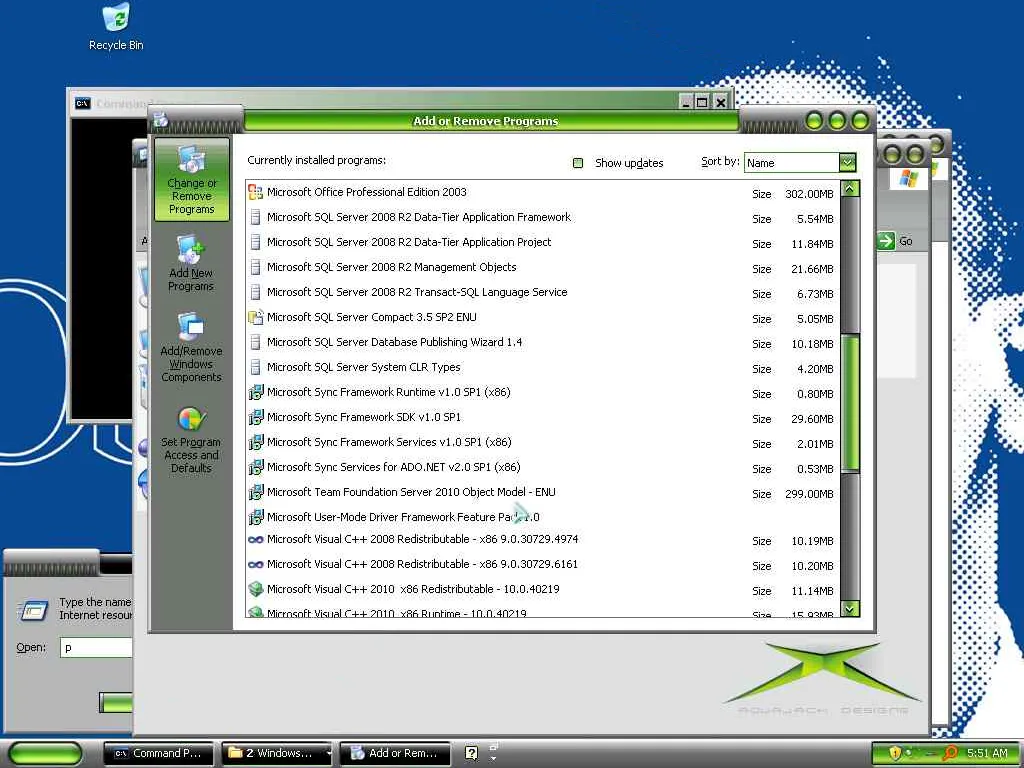
Task: Click the Go button in the background window
Action: [x=895, y=241]
